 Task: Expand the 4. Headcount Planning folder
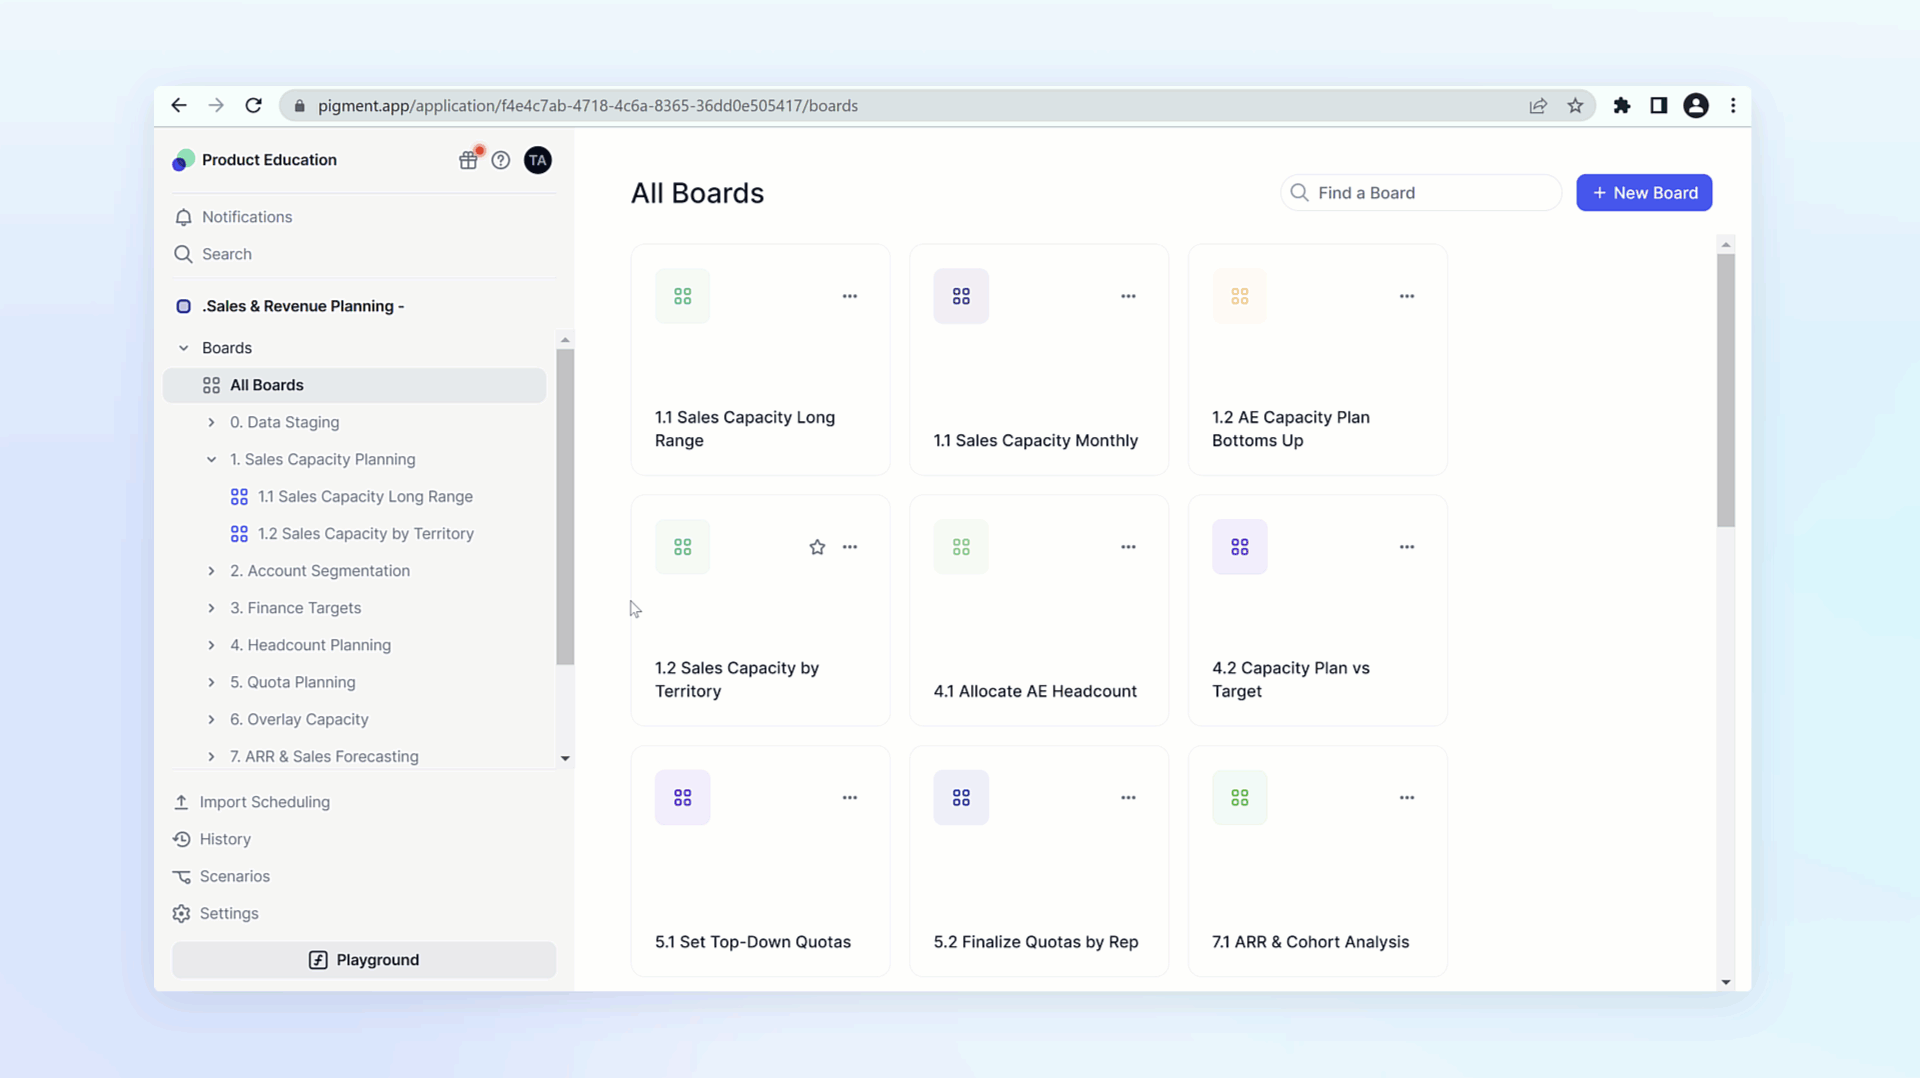pos(211,646)
